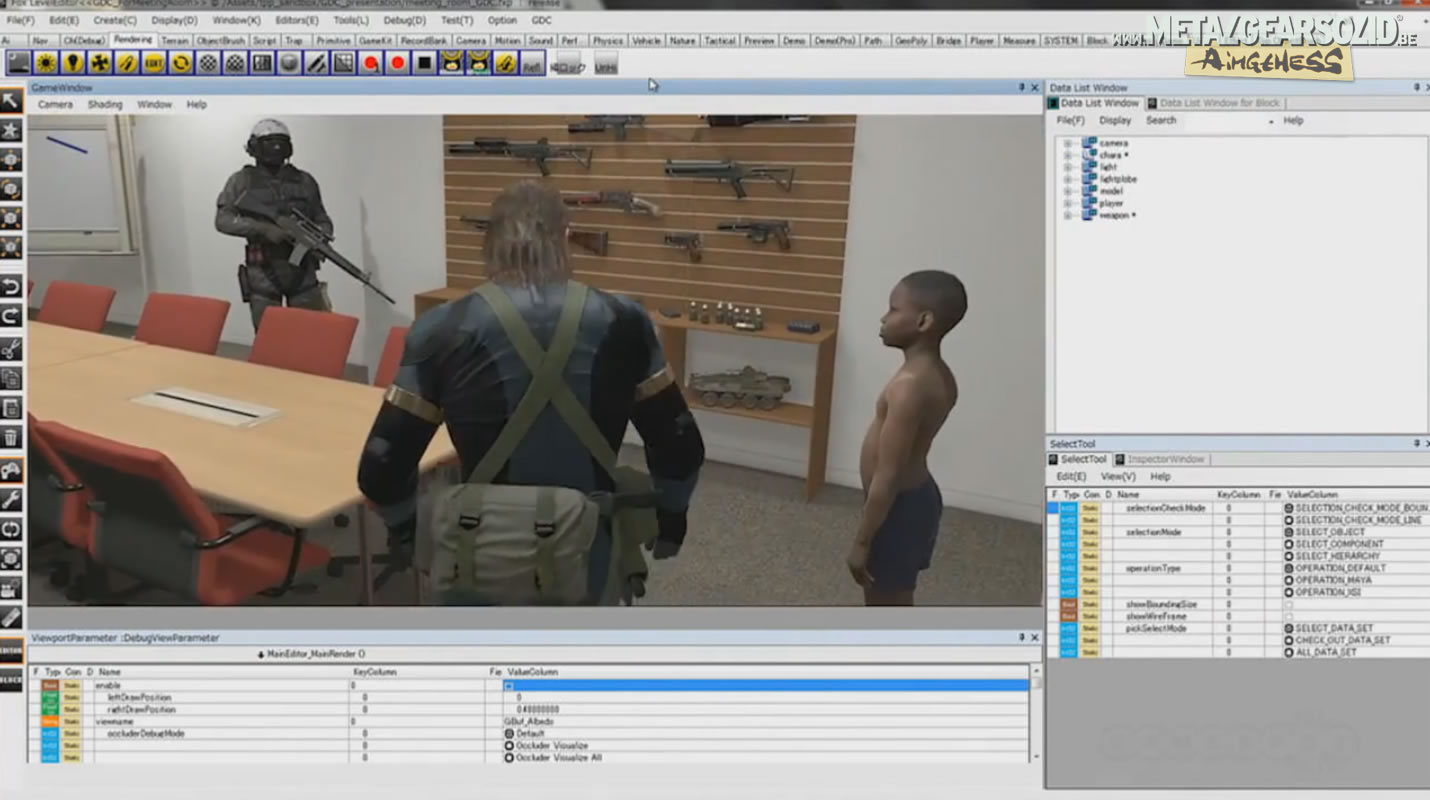The image size is (1430, 800).
Task: Open the GDC menu
Action: 541,20
